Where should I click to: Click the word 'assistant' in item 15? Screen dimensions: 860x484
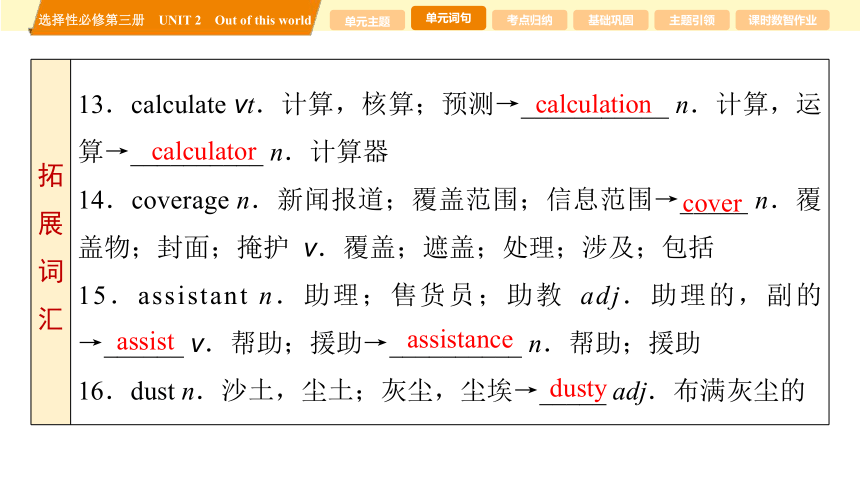[x=193, y=296]
